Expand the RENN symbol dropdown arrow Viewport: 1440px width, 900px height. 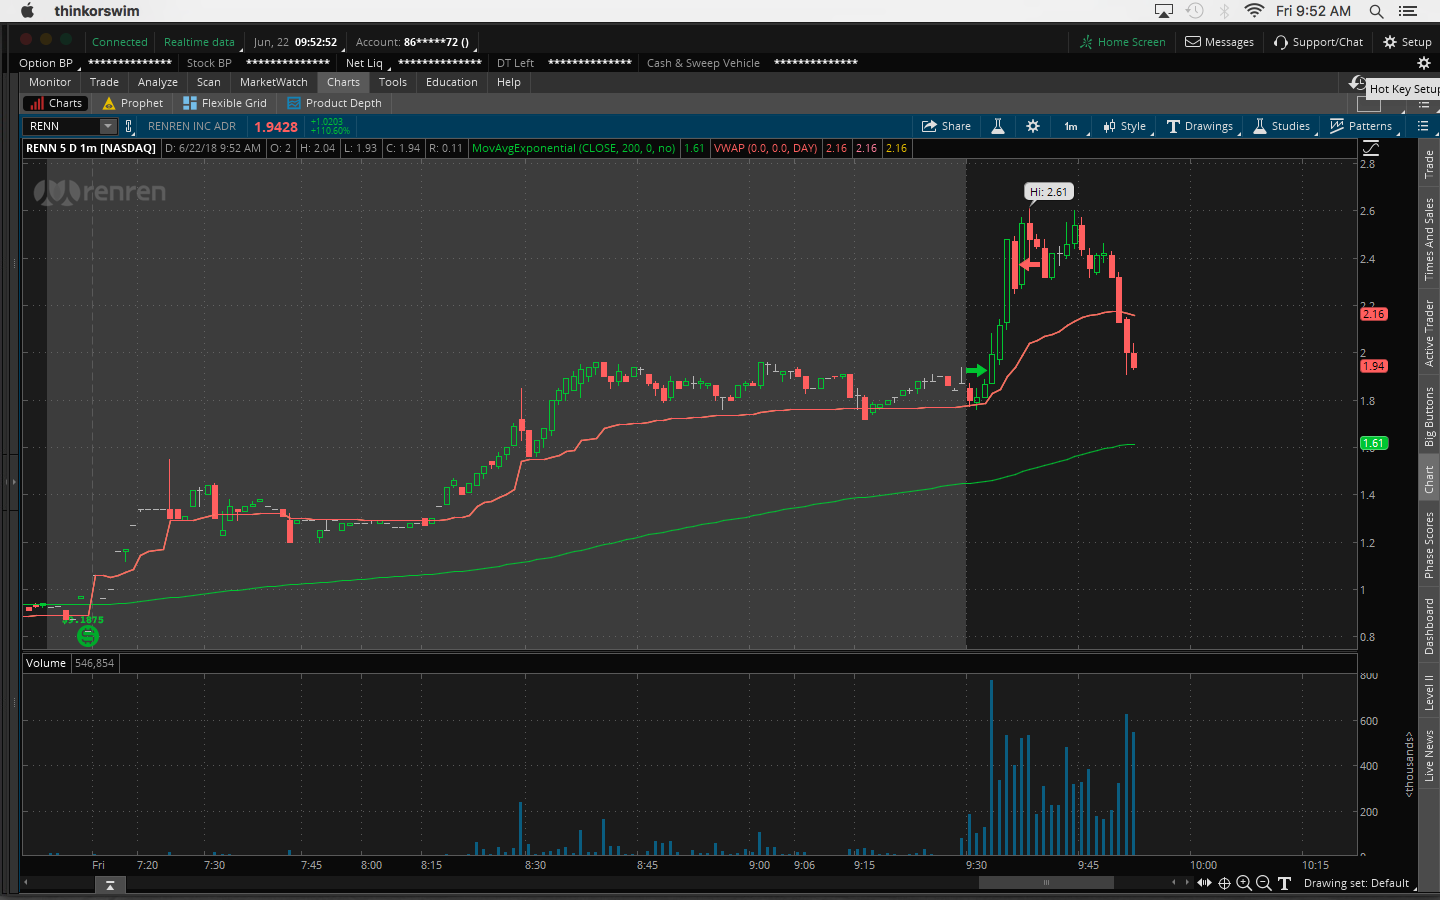point(108,126)
